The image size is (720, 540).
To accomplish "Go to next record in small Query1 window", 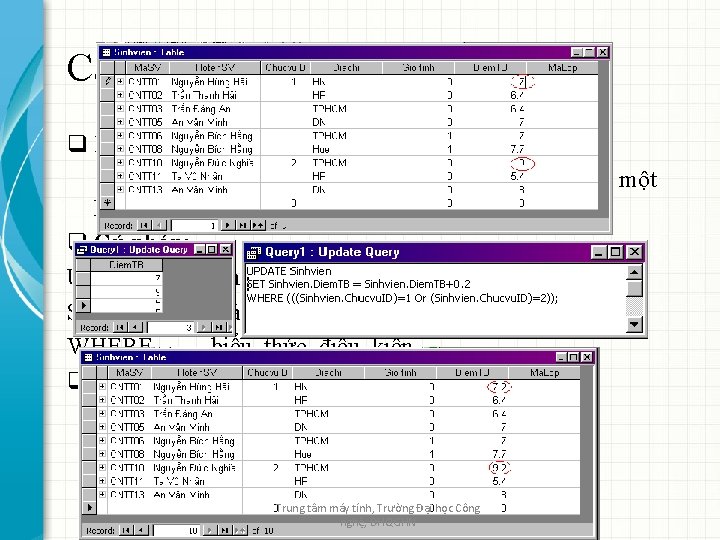I will [203, 327].
